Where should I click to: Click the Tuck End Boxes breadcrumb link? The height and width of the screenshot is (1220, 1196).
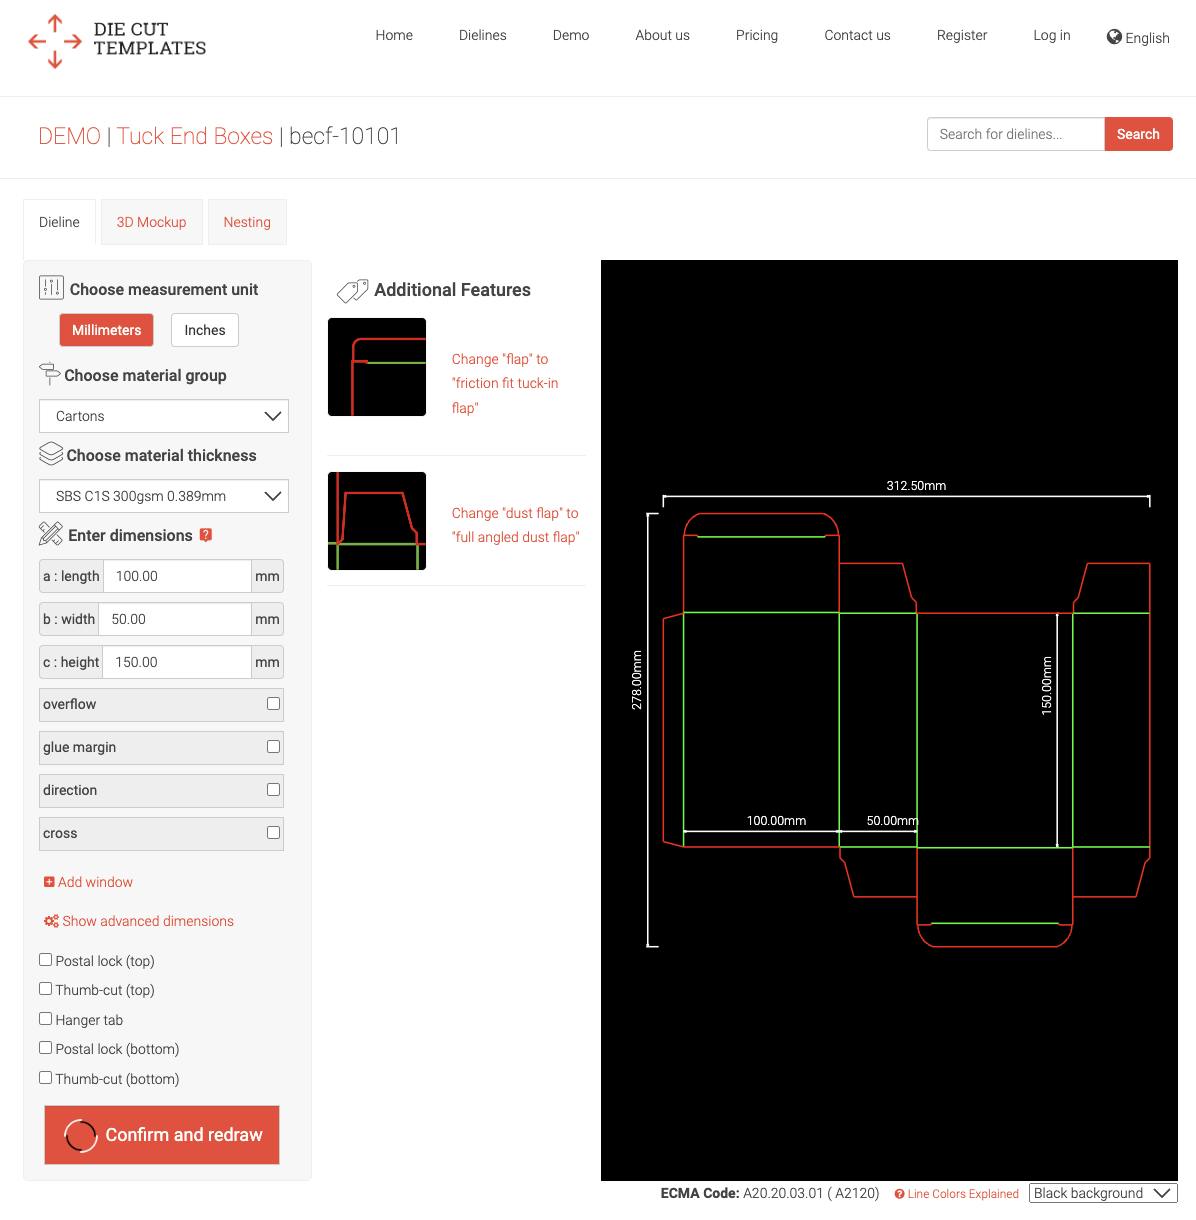click(x=195, y=136)
